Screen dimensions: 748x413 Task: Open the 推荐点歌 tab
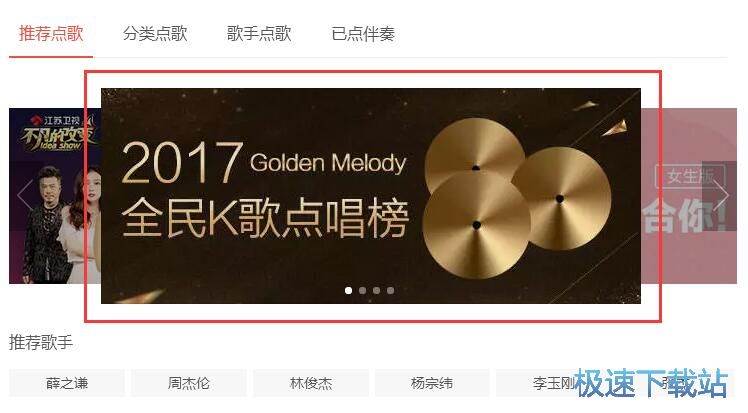(51, 34)
